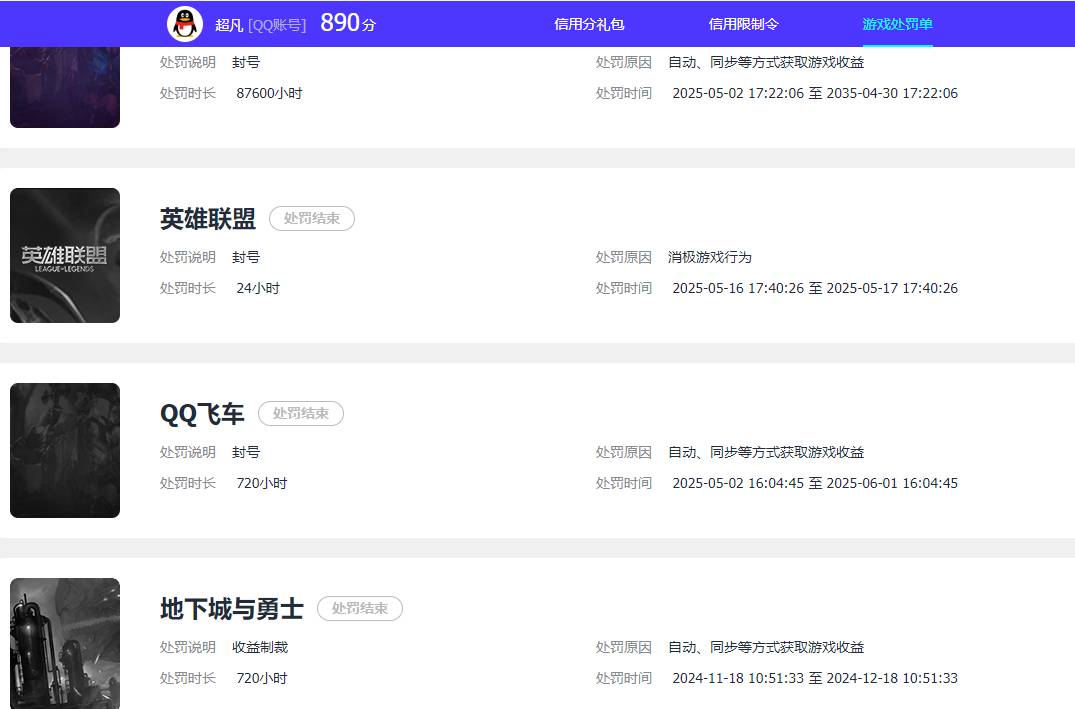Click the 处罚结束 badge next to QQ飞车
The width and height of the screenshot is (1075, 709).
[300, 413]
